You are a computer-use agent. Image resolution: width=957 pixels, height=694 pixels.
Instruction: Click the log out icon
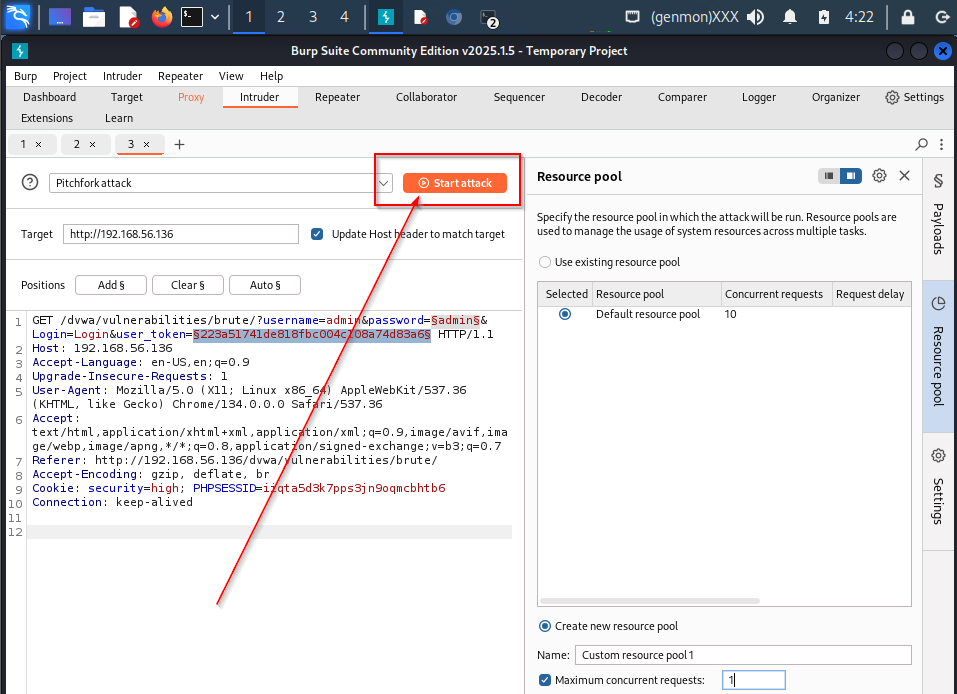coord(942,16)
